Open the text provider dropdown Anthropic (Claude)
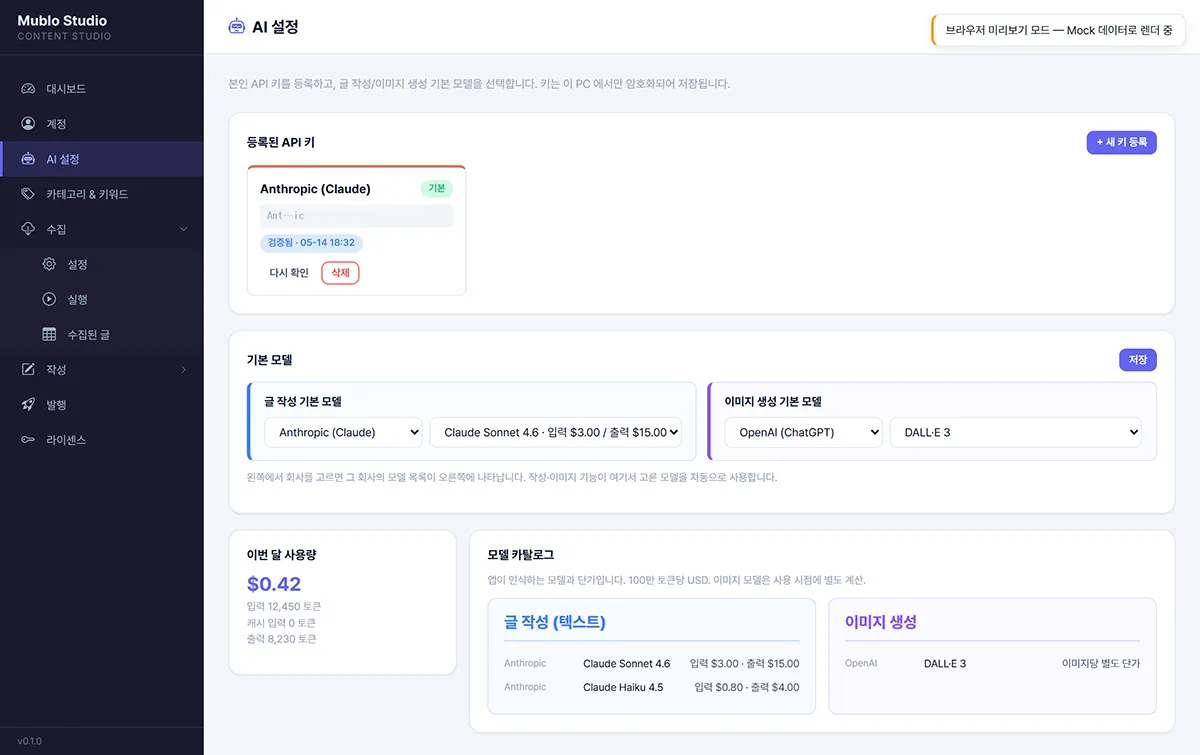Screen dimensions: 1200x755 click(343, 432)
